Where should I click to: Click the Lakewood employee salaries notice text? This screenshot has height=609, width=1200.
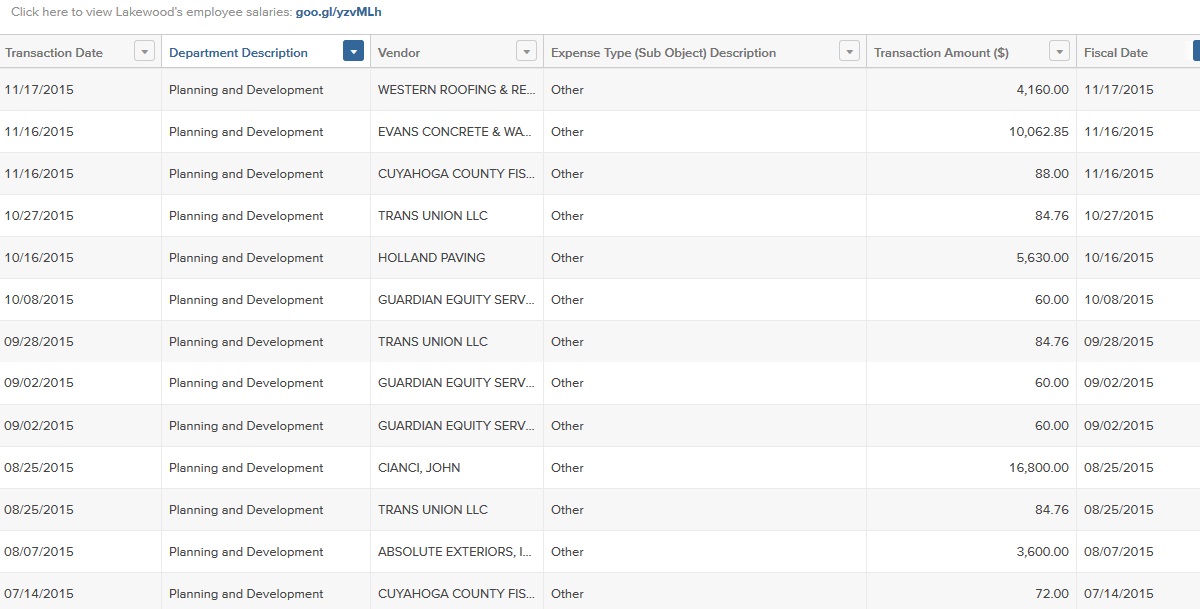click(145, 12)
